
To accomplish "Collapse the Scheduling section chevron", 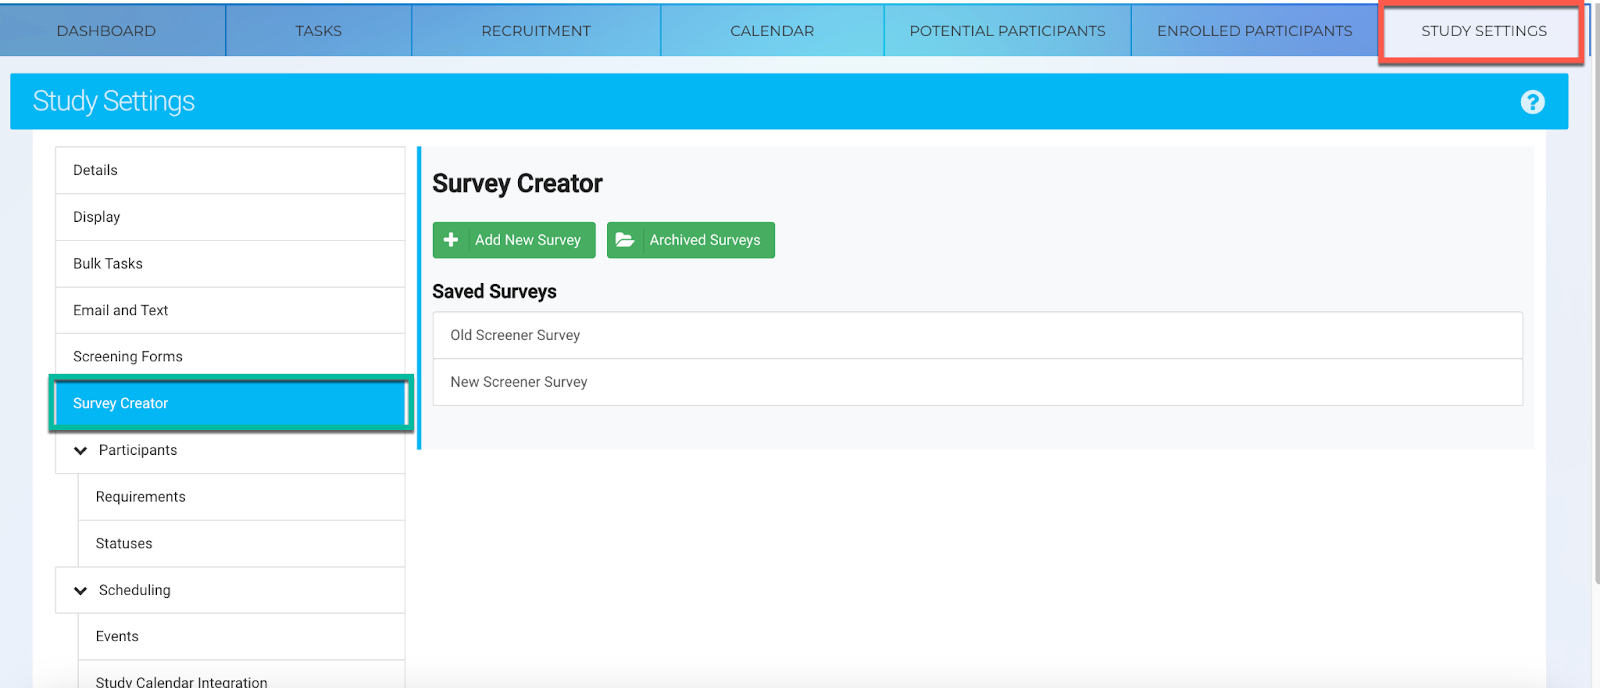I will click(x=81, y=591).
